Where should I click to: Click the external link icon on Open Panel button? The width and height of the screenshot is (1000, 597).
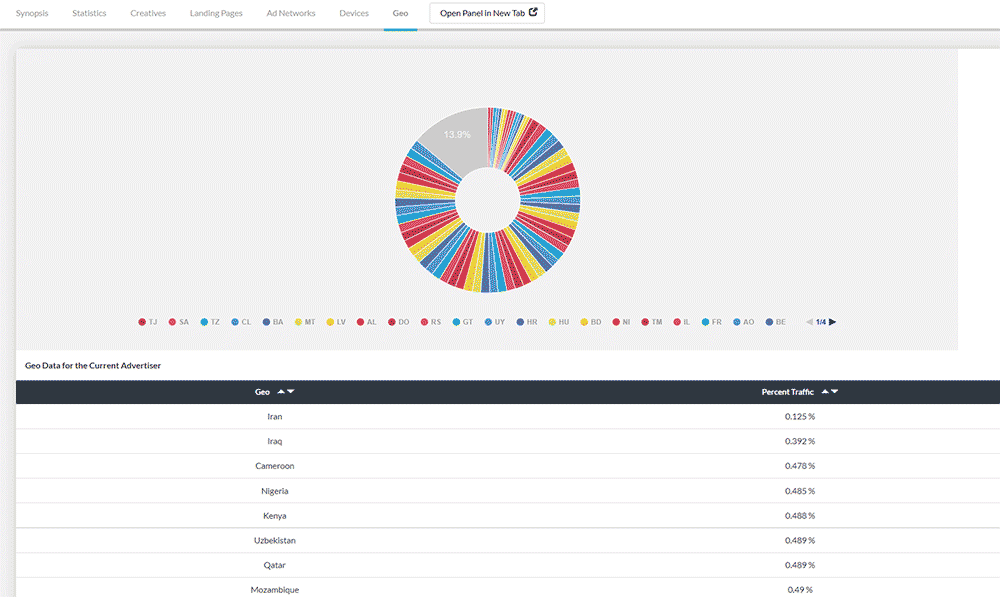point(533,13)
